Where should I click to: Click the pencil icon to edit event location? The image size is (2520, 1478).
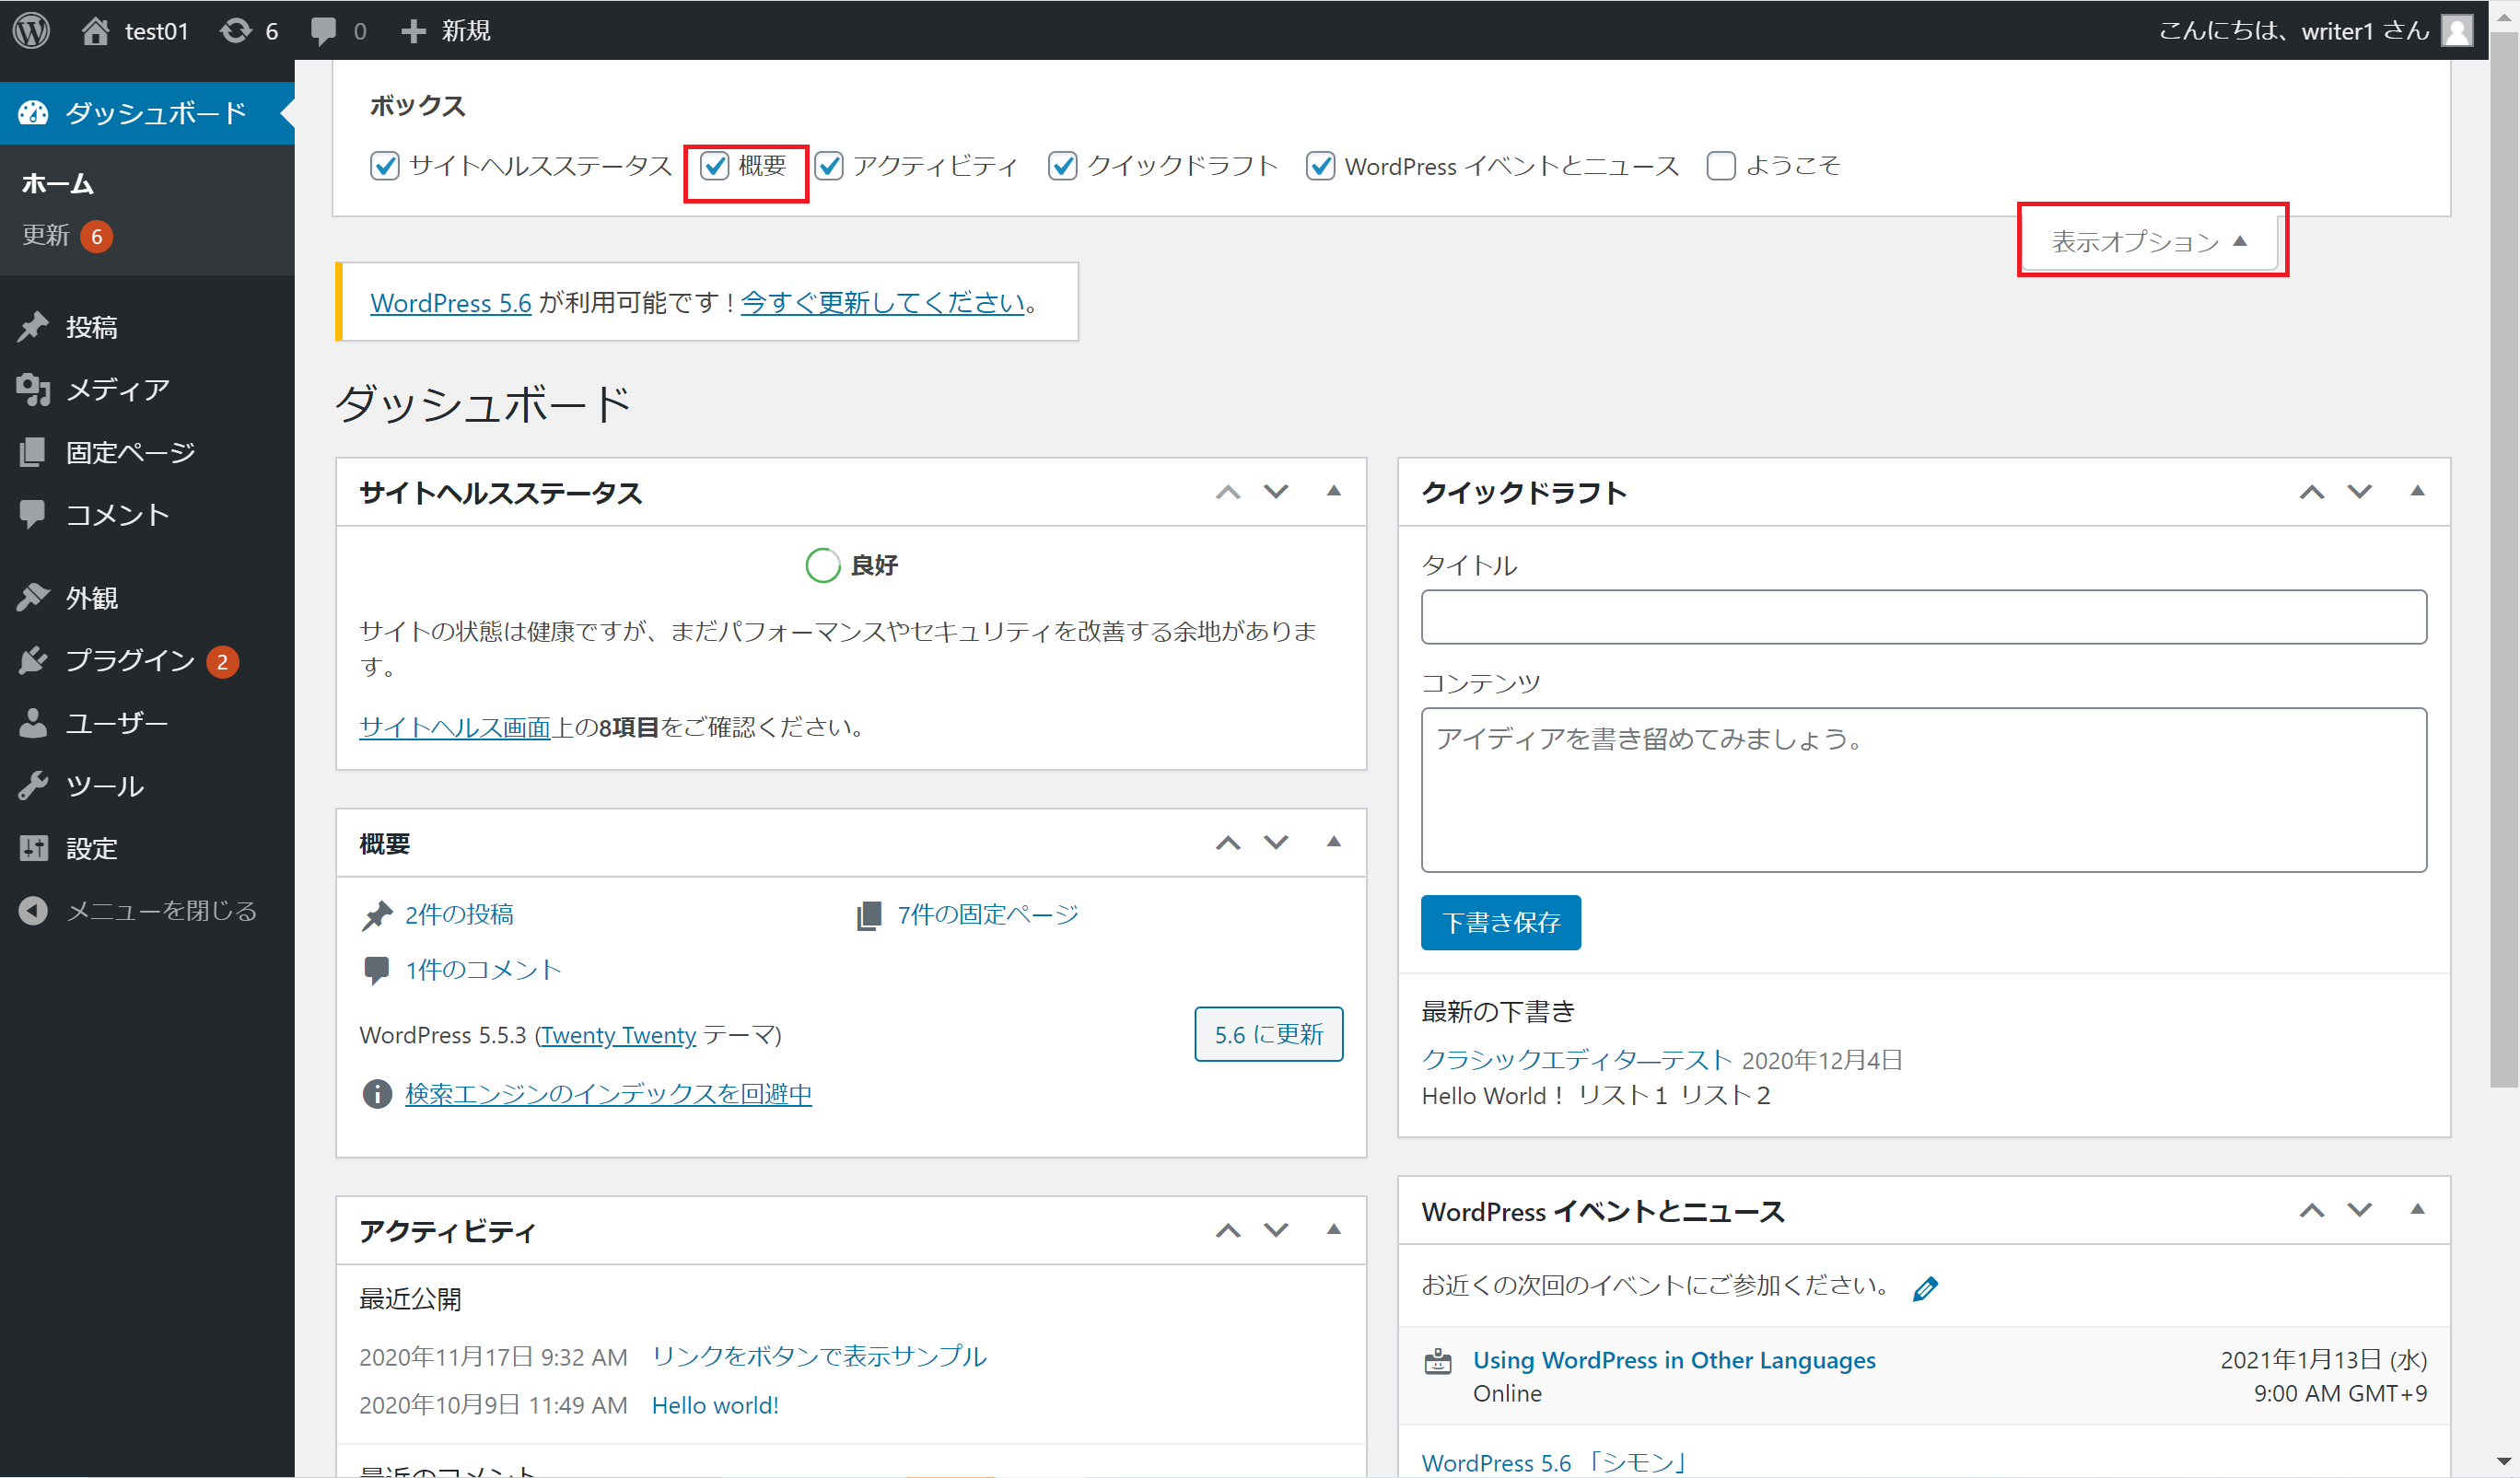(1925, 1288)
